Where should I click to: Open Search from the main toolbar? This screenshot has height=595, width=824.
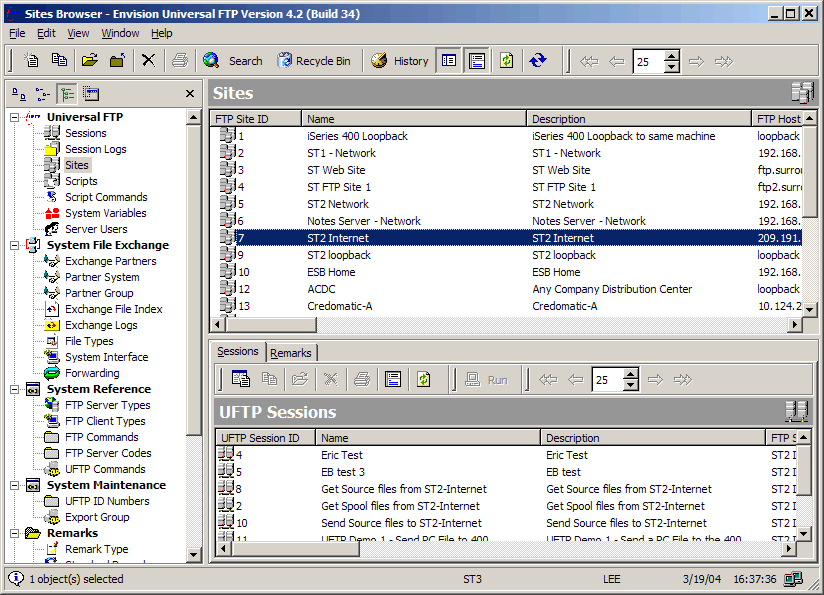tap(233, 61)
